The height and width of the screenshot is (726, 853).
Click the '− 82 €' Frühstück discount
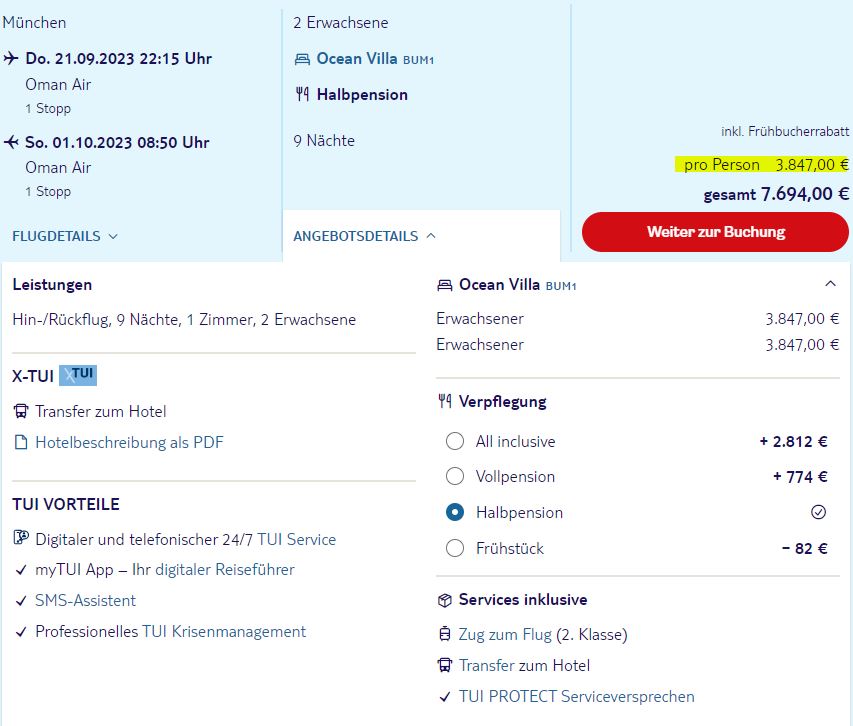[x=805, y=549]
